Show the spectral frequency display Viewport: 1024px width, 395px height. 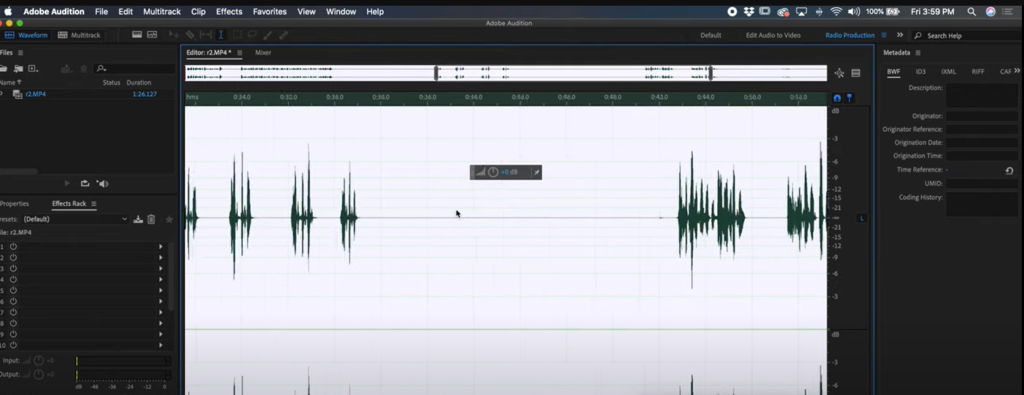coord(137,35)
